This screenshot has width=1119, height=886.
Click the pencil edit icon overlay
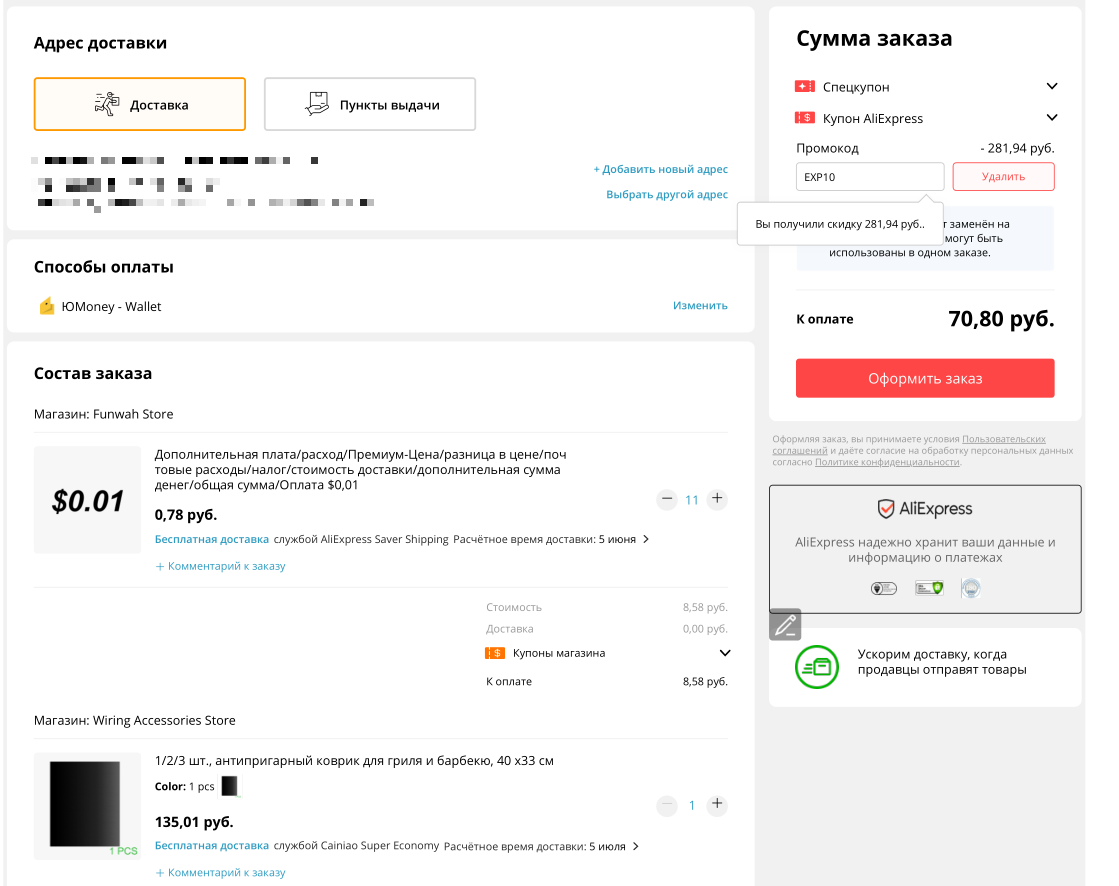tap(785, 625)
